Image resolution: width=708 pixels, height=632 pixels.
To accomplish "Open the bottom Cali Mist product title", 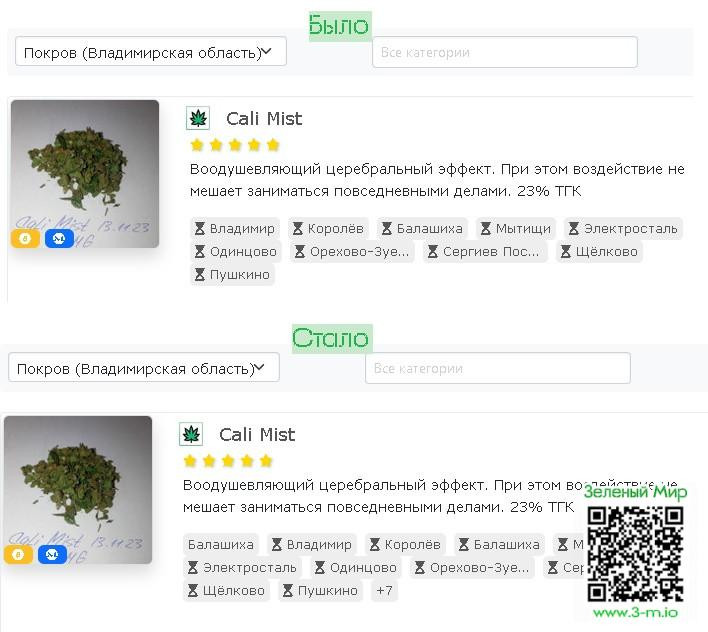I will coord(257,435).
